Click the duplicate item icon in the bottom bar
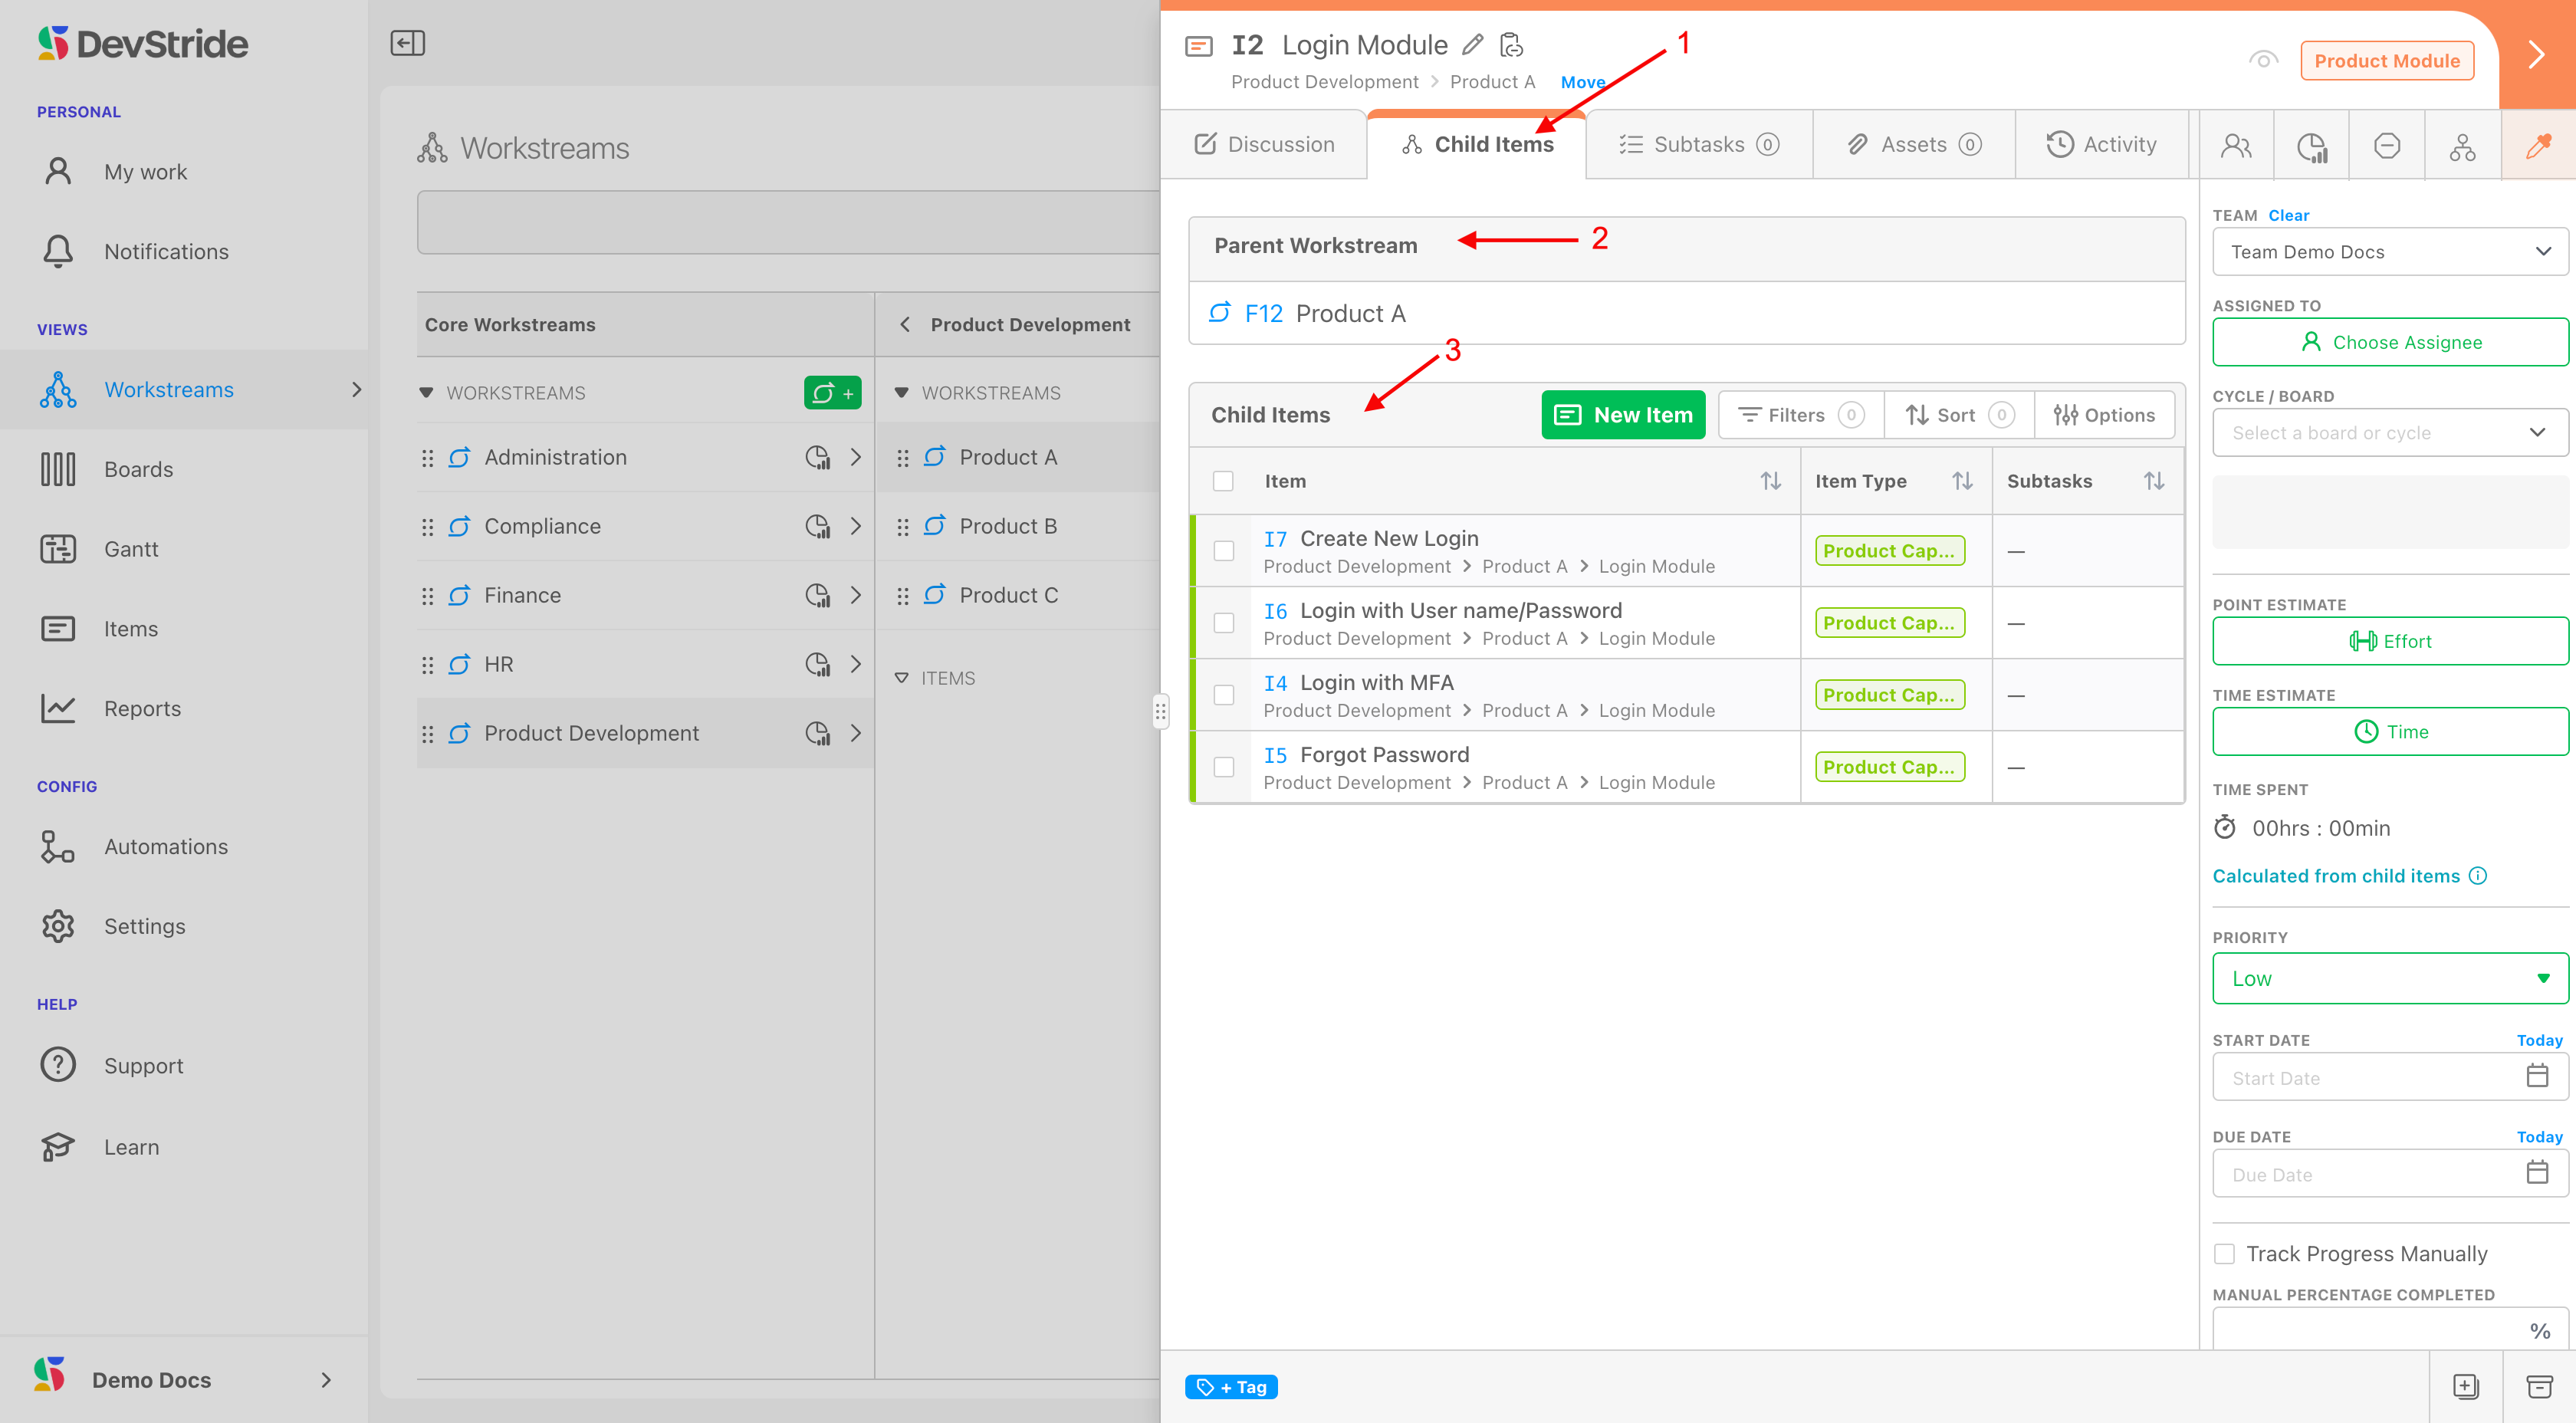Viewport: 2576px width, 1423px height. click(x=2466, y=1386)
